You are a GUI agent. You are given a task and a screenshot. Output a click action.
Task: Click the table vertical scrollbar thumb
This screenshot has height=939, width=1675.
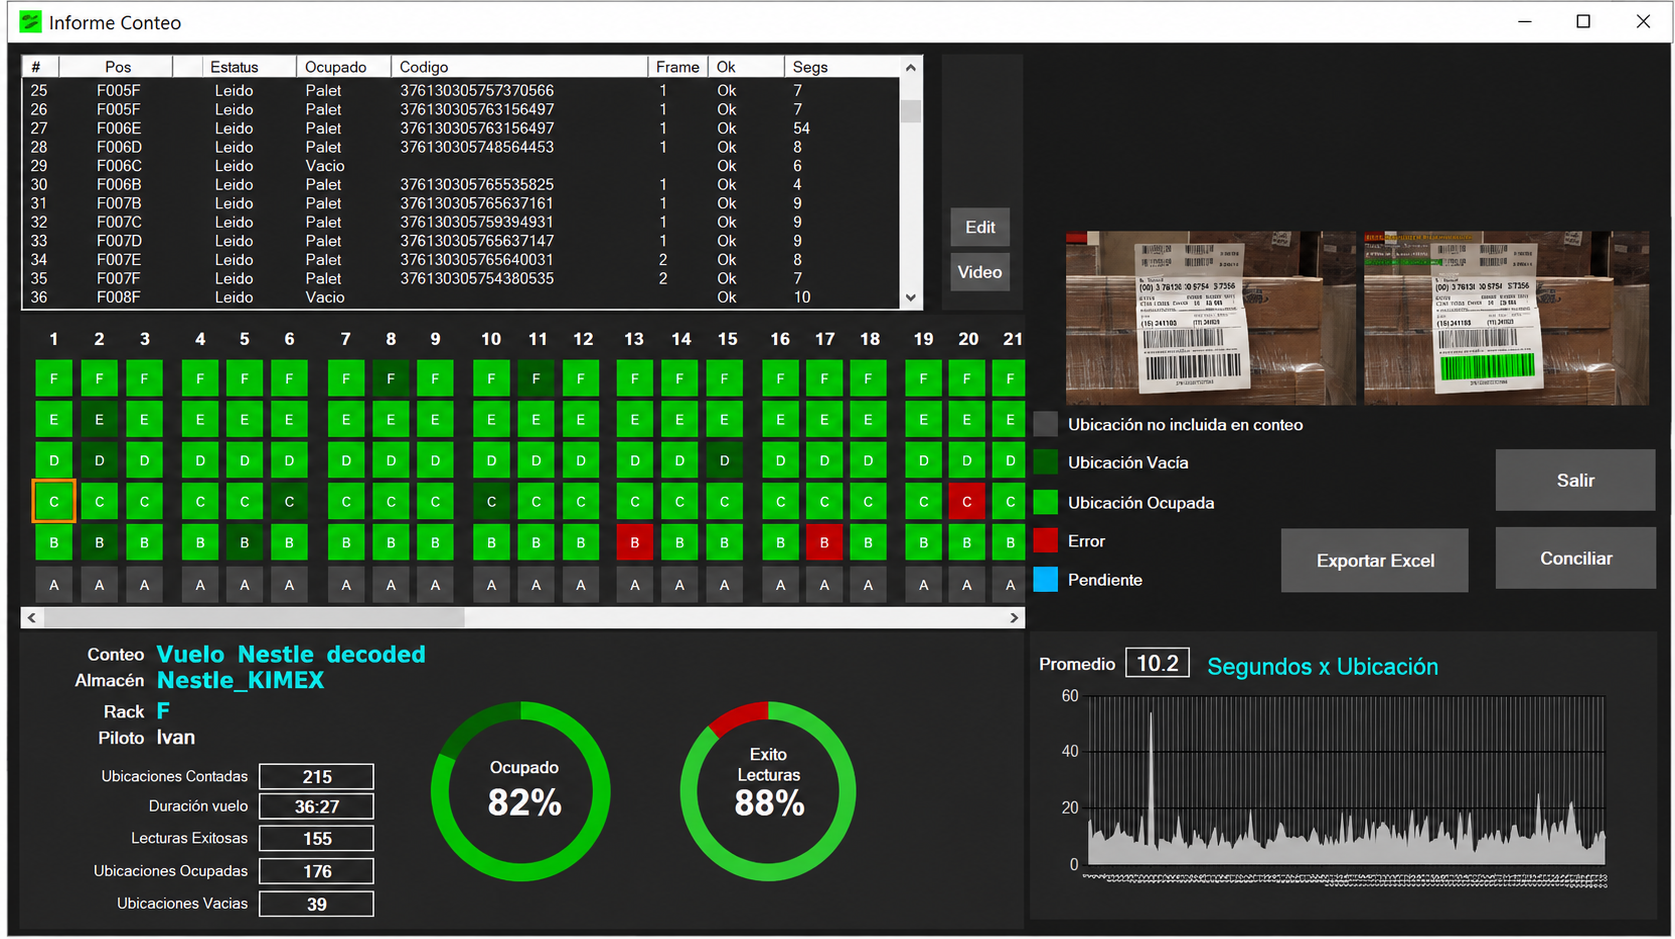(910, 110)
